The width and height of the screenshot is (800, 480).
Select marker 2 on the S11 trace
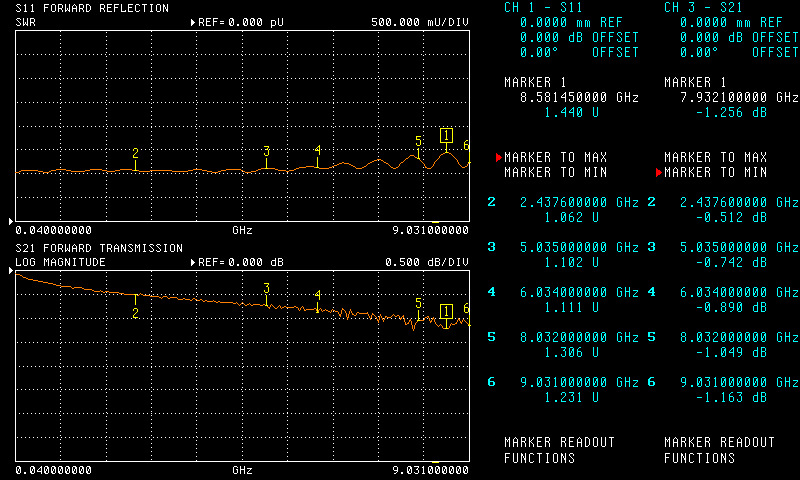pos(135,153)
